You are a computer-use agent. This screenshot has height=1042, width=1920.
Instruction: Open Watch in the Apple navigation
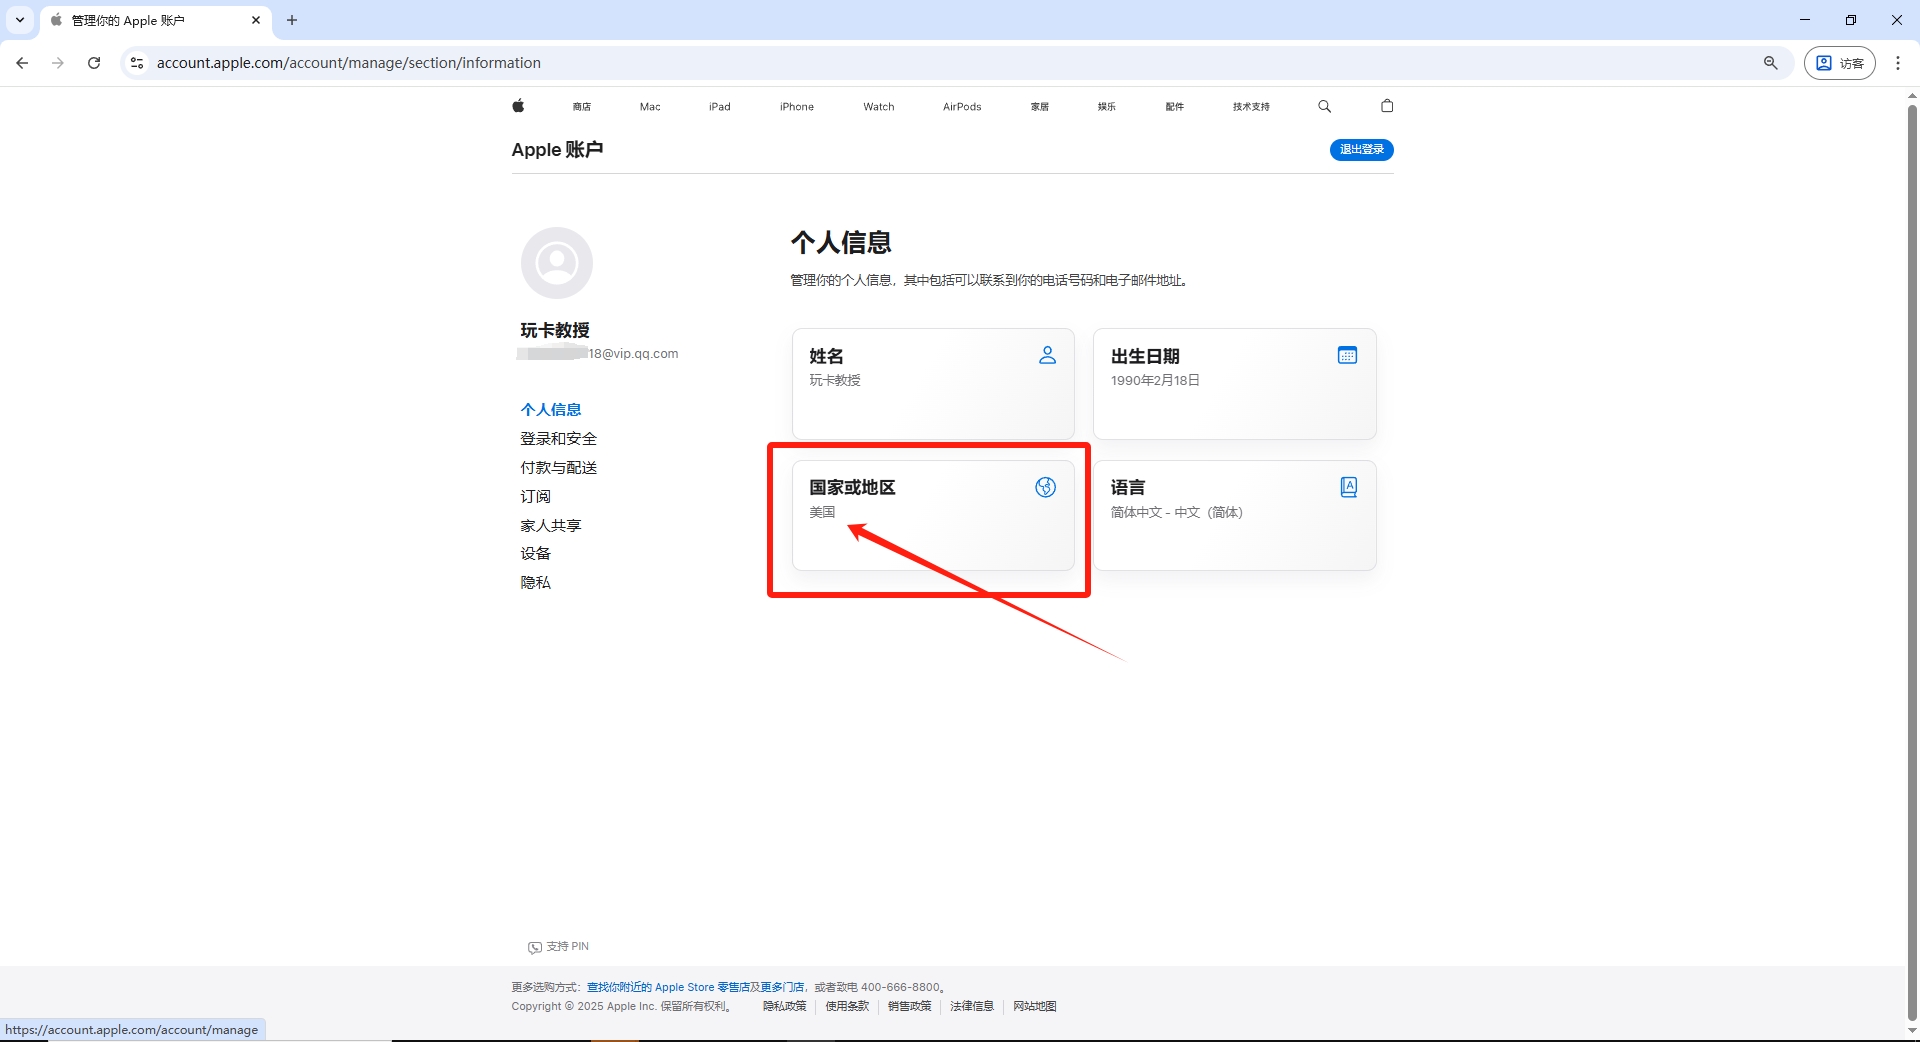[x=879, y=107]
